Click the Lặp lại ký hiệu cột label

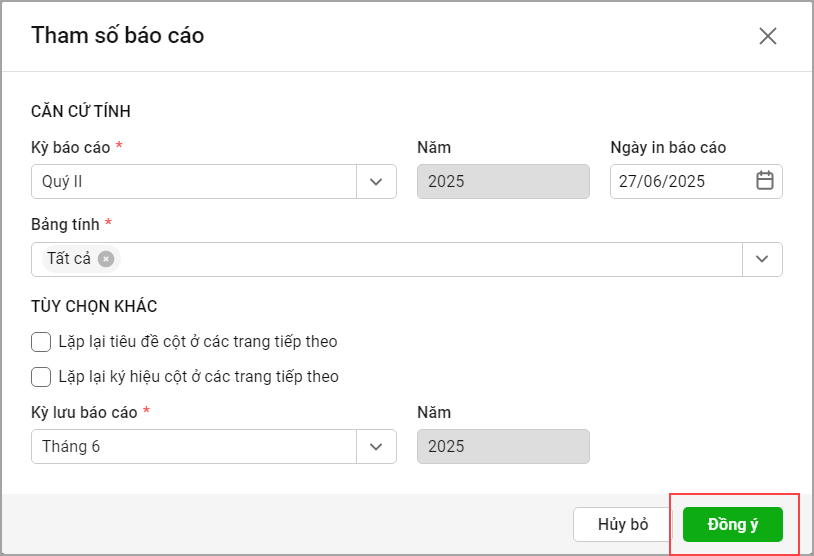[x=198, y=377]
